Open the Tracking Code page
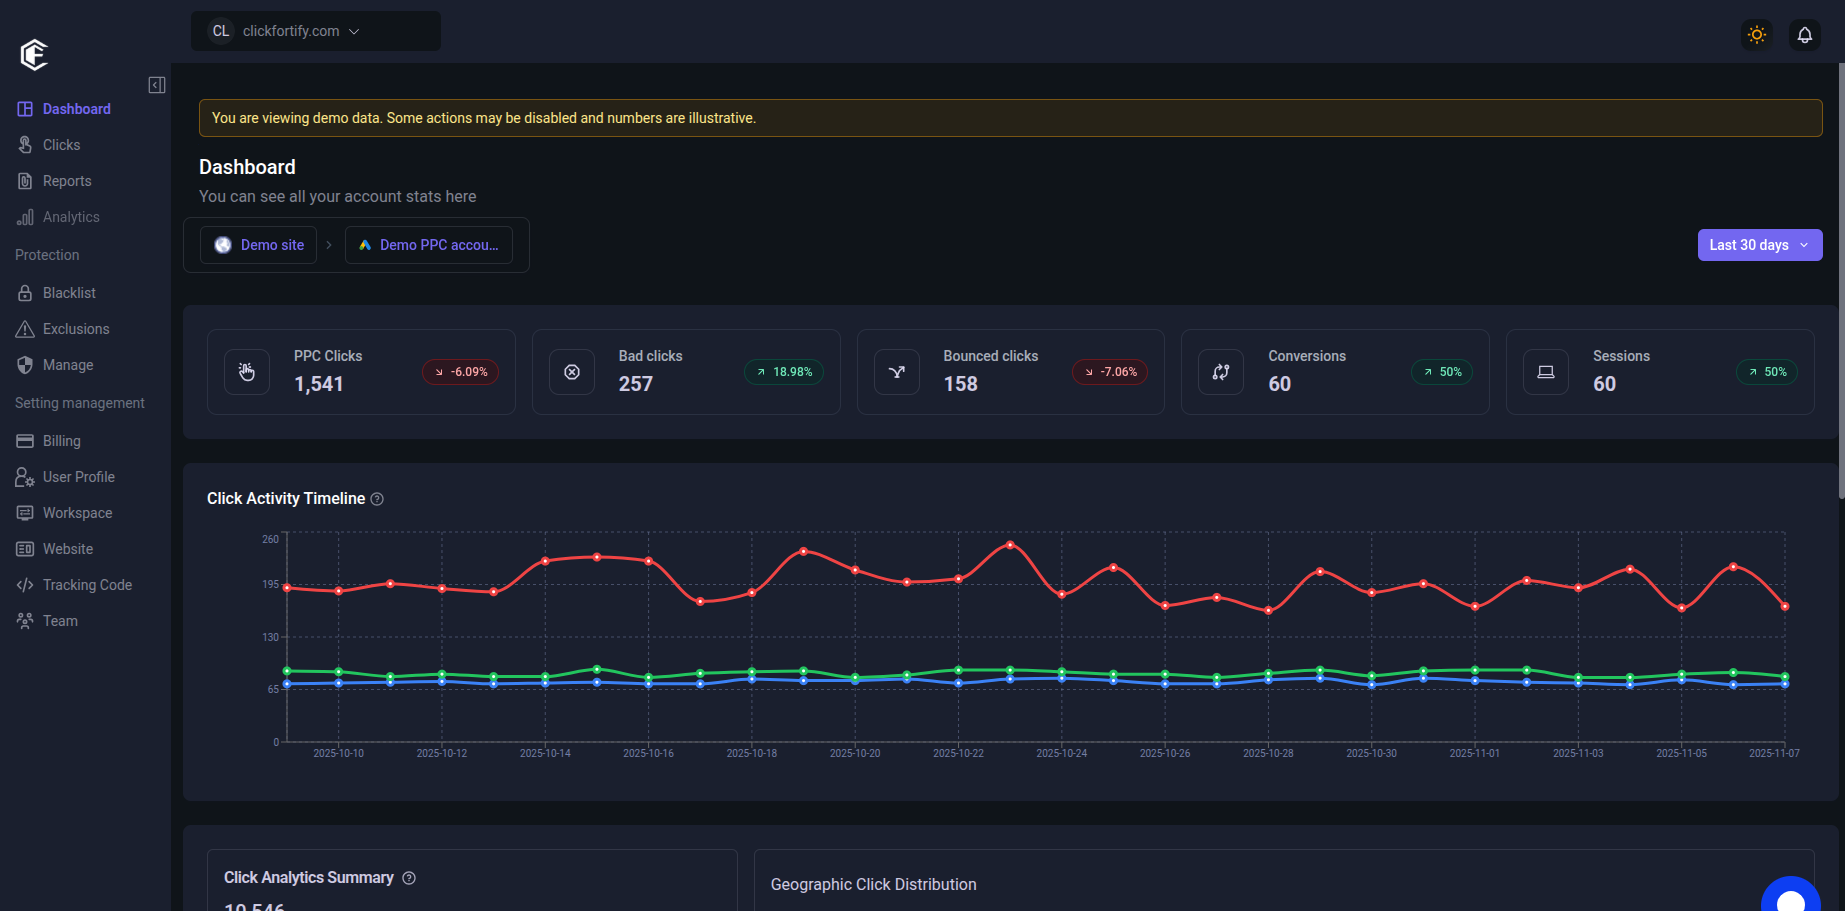 point(87,584)
